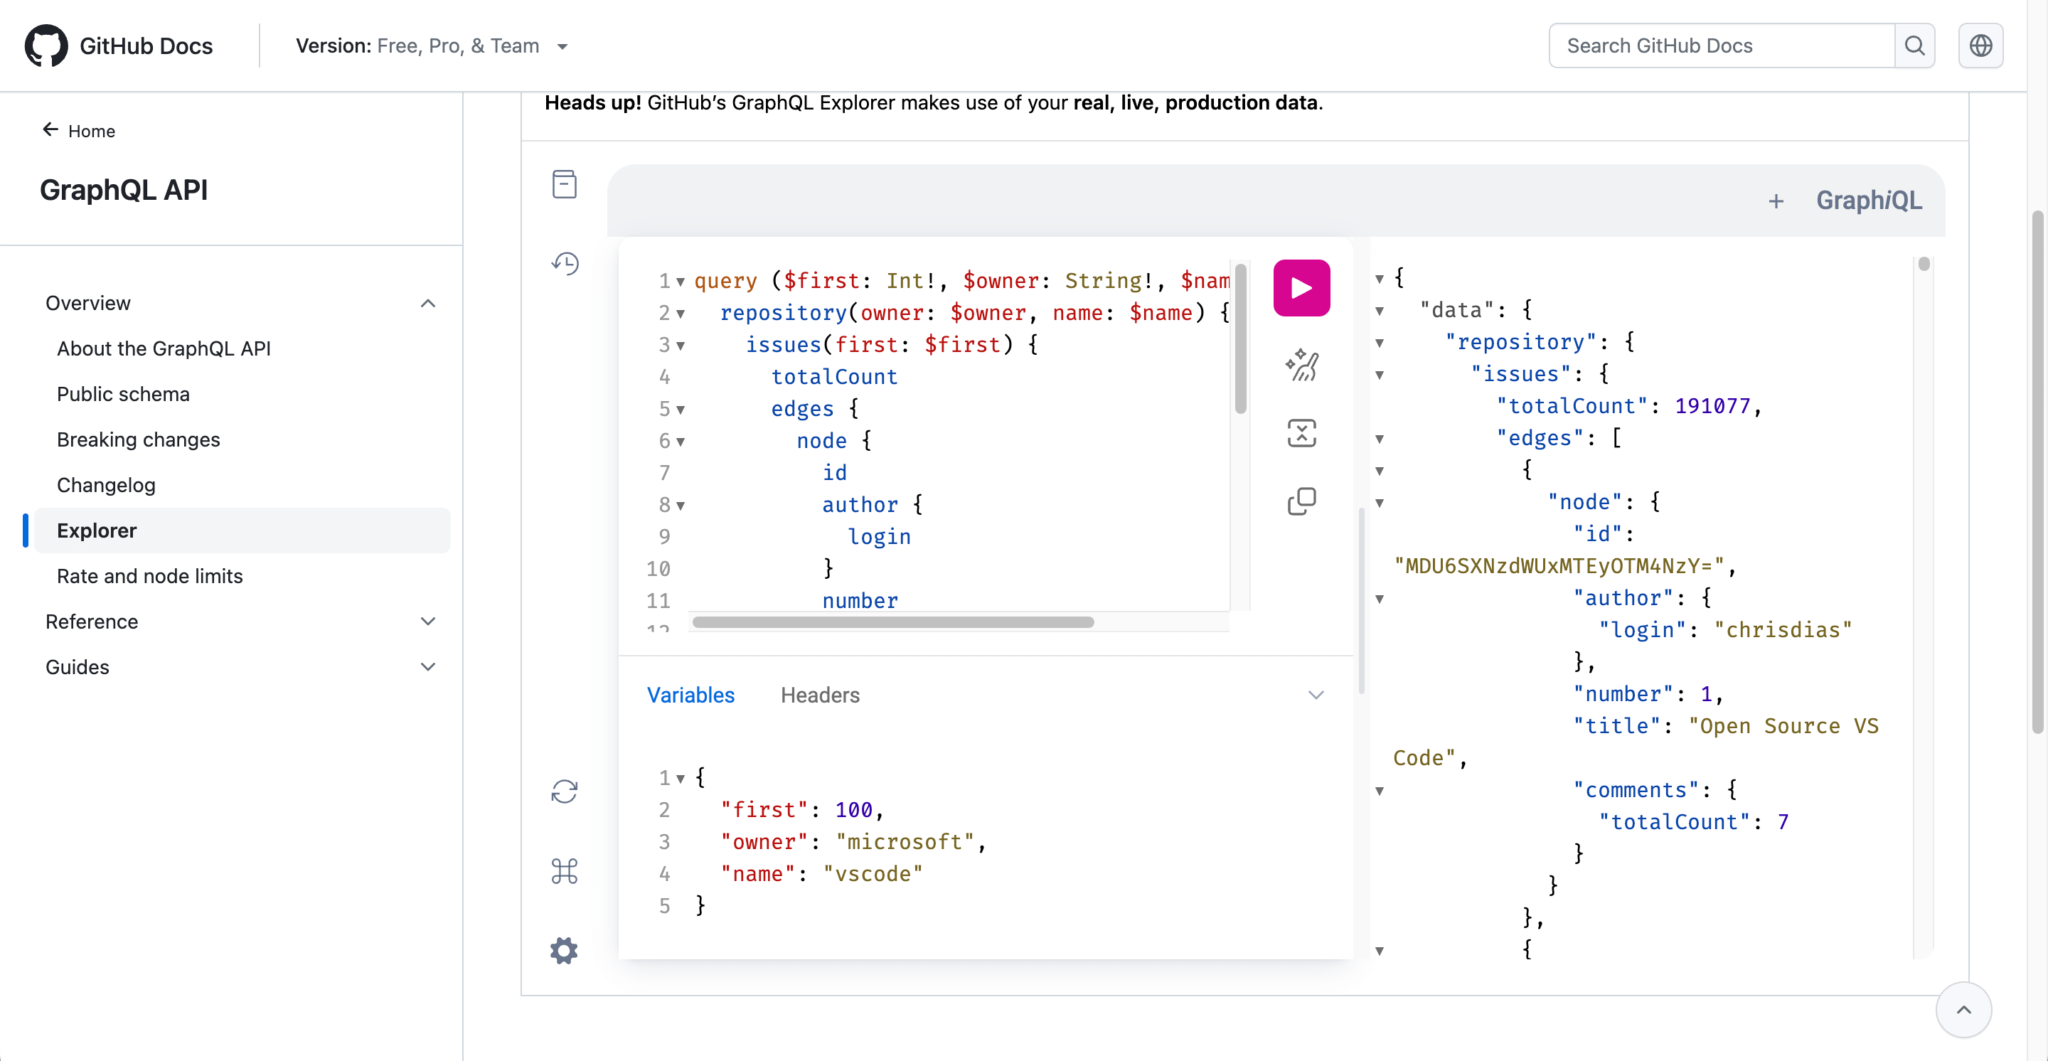Collapse the "edges" array in response
Screen dimensions: 2048x1061
click(1379, 439)
